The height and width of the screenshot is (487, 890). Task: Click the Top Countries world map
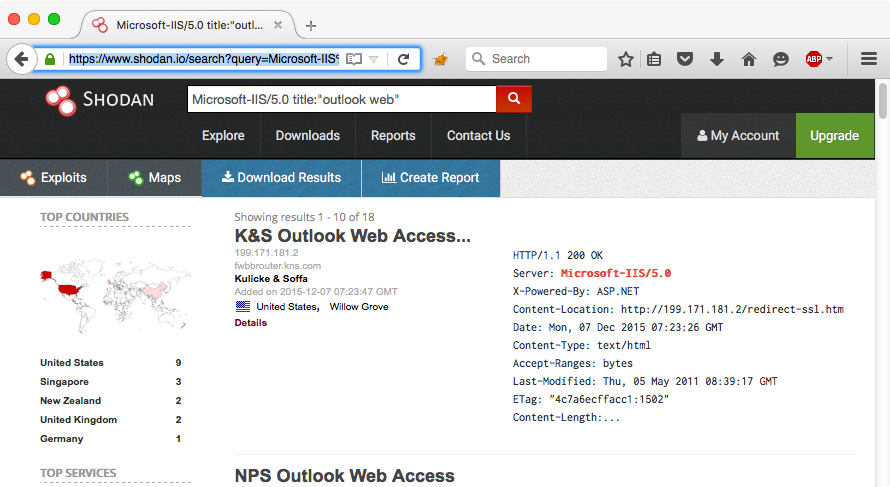[115, 295]
